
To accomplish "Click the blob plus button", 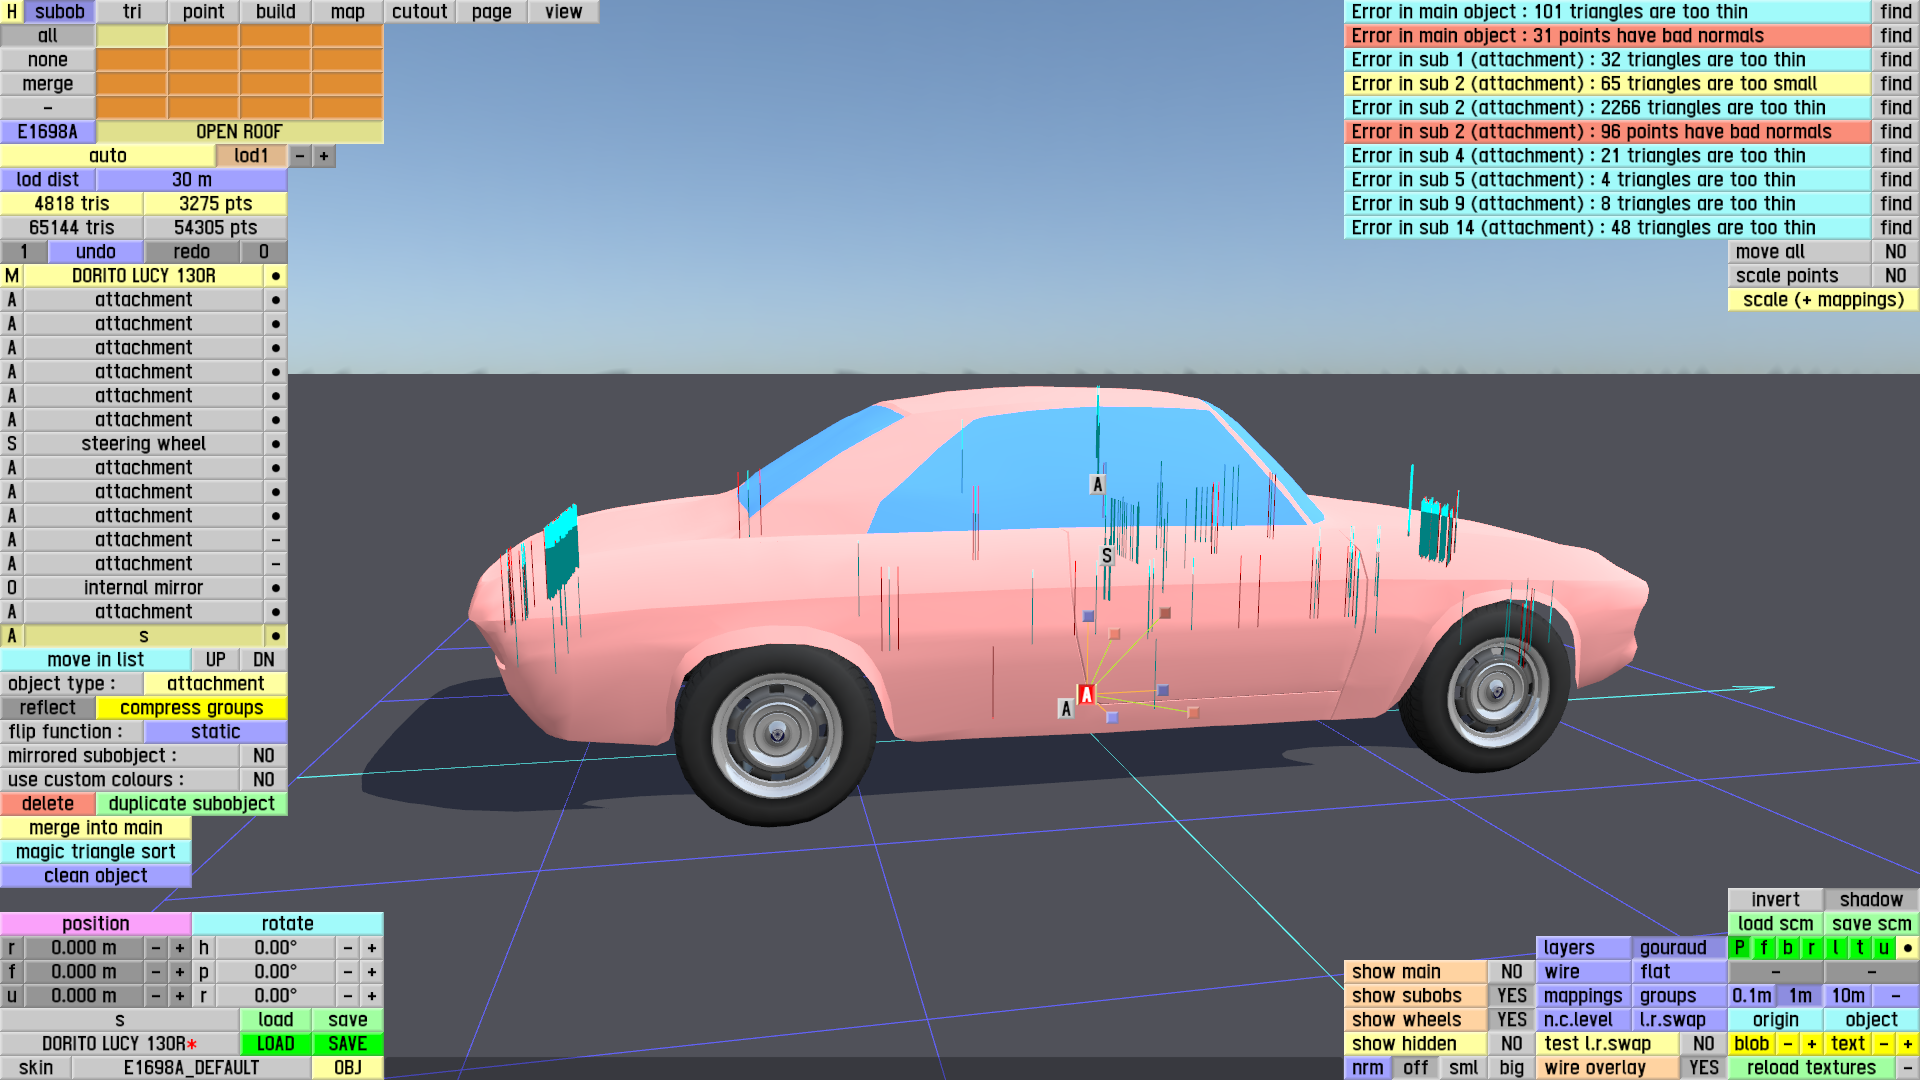I will pos(1812,1044).
